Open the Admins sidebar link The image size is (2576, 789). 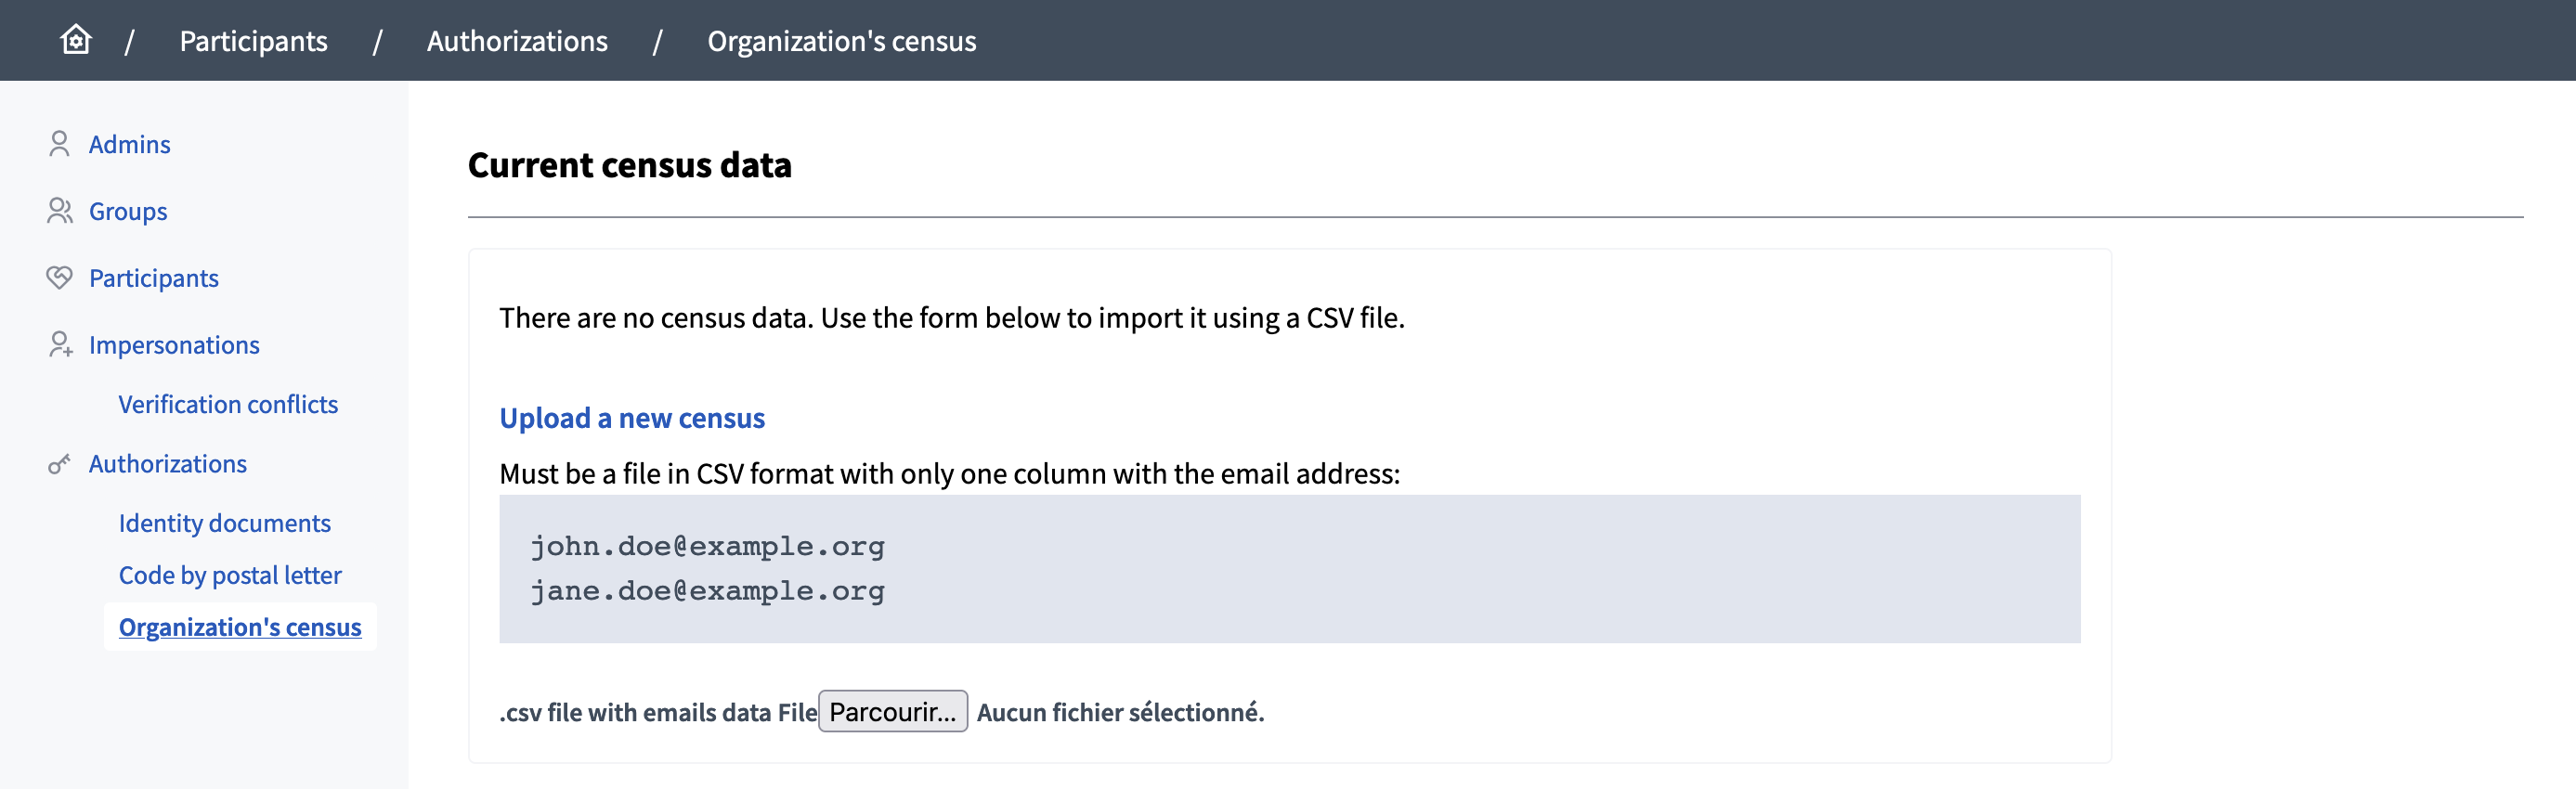(x=130, y=144)
